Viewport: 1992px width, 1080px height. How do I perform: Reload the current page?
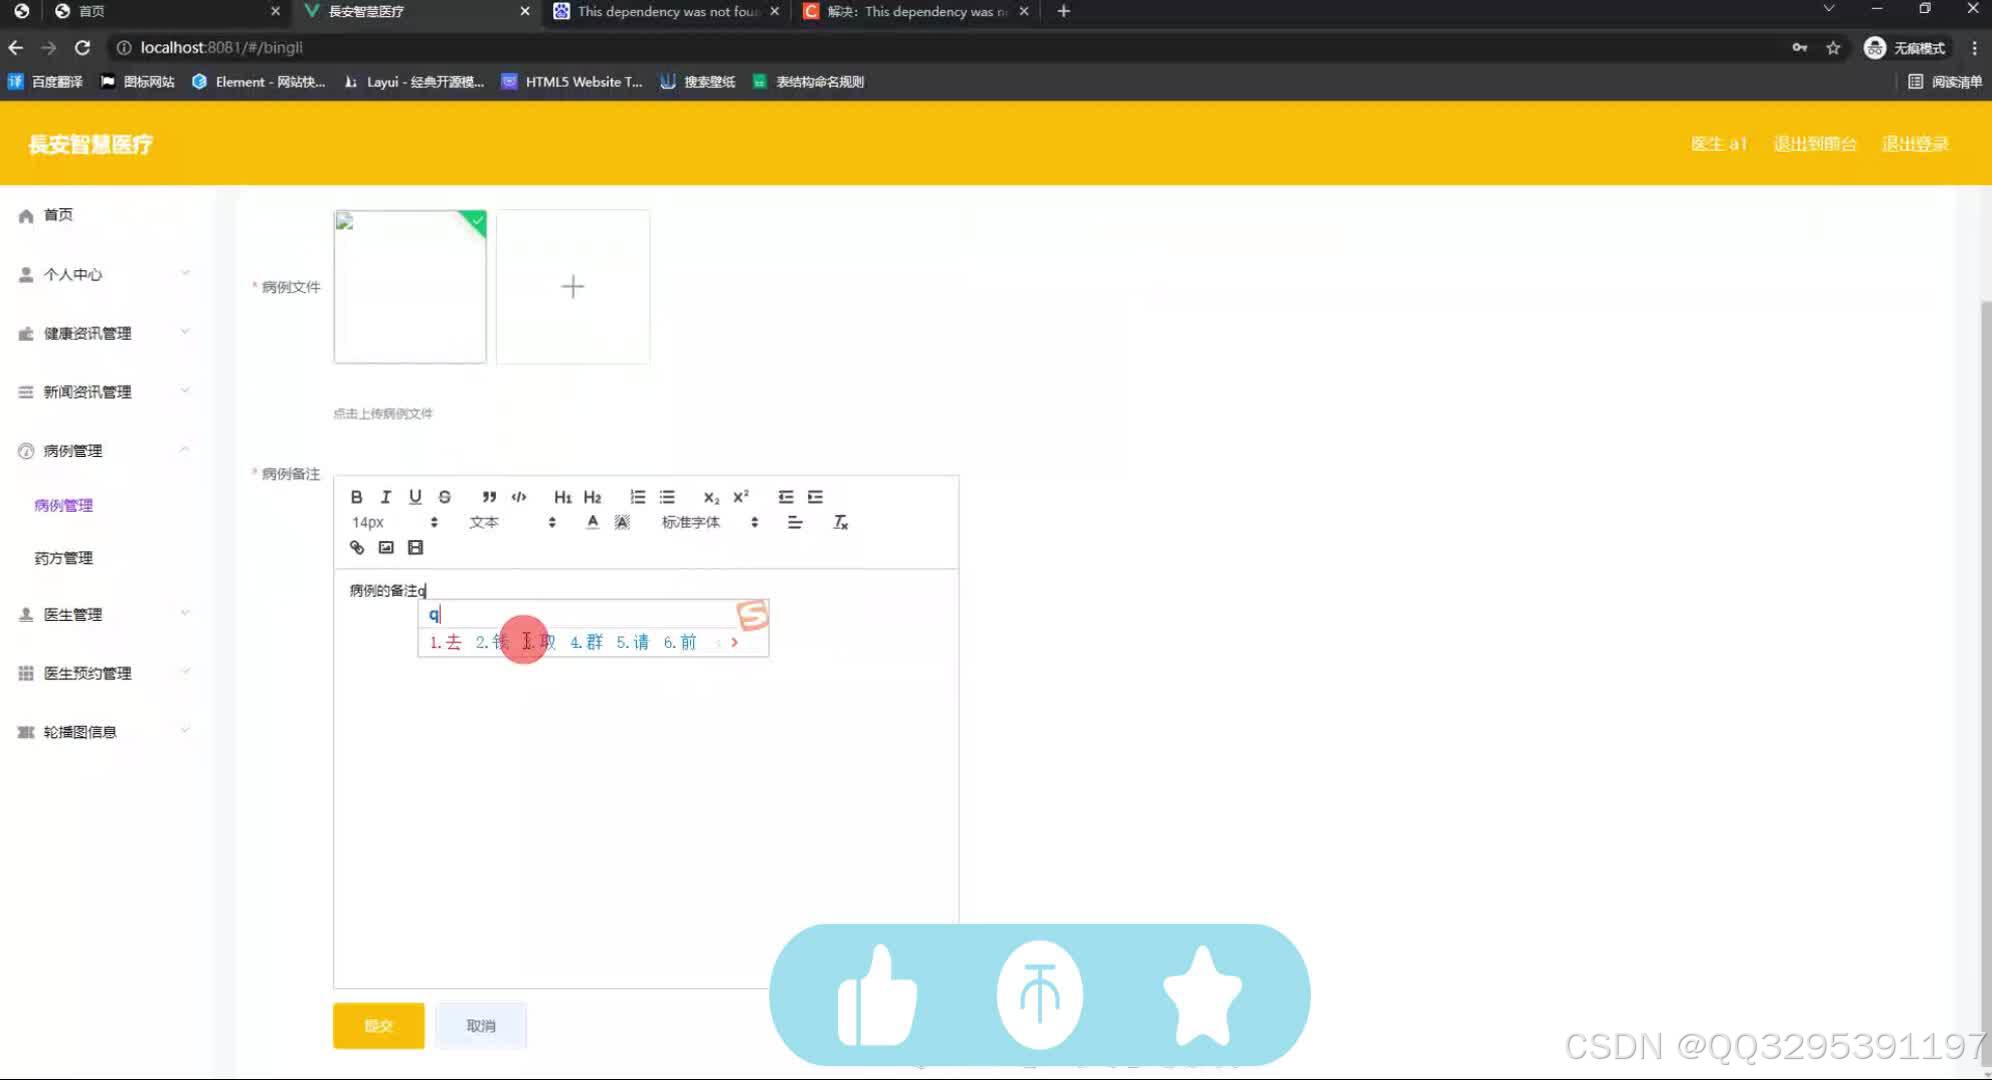tap(83, 47)
